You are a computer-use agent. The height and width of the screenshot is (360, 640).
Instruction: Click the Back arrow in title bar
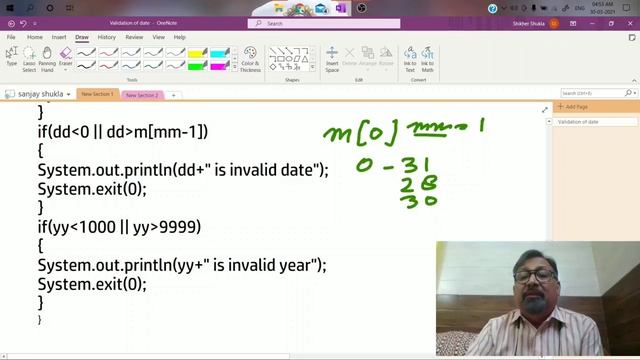tap(11, 24)
